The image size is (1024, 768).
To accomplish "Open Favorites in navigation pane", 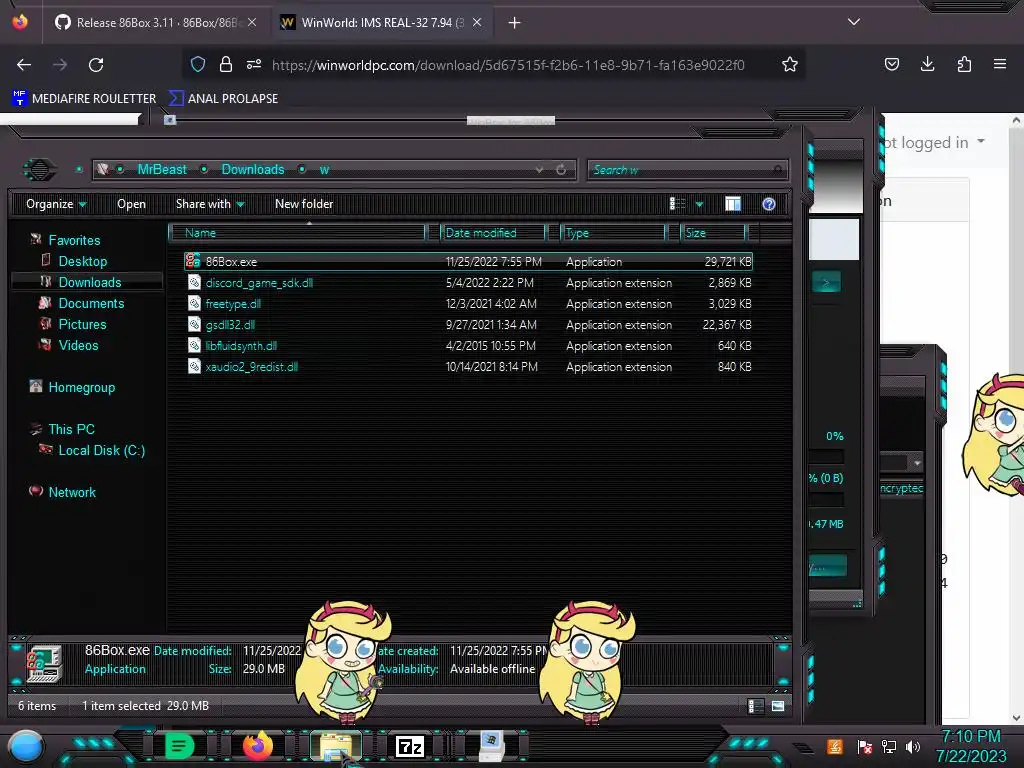I will pos(65,240).
